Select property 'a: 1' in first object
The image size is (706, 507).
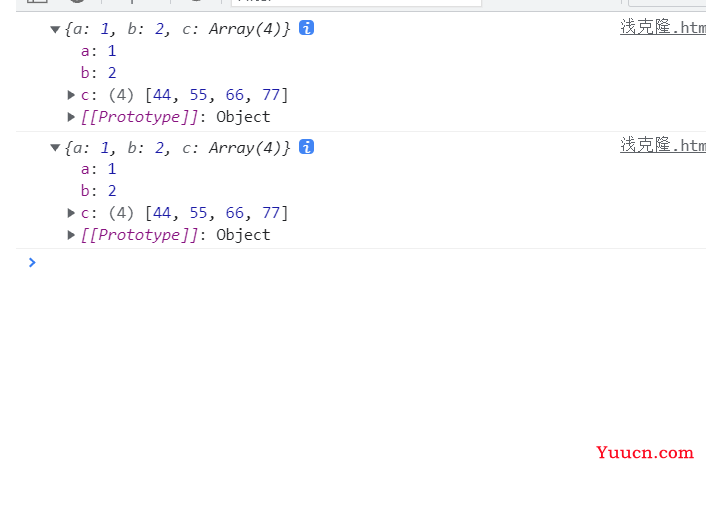(x=99, y=51)
